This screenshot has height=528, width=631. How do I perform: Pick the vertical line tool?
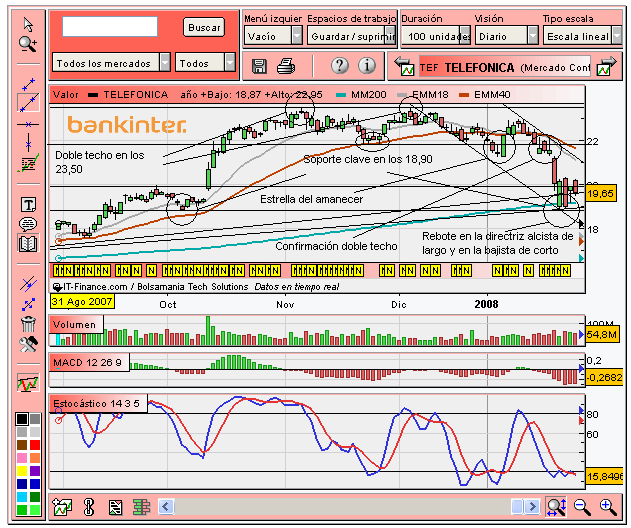[x=28, y=143]
